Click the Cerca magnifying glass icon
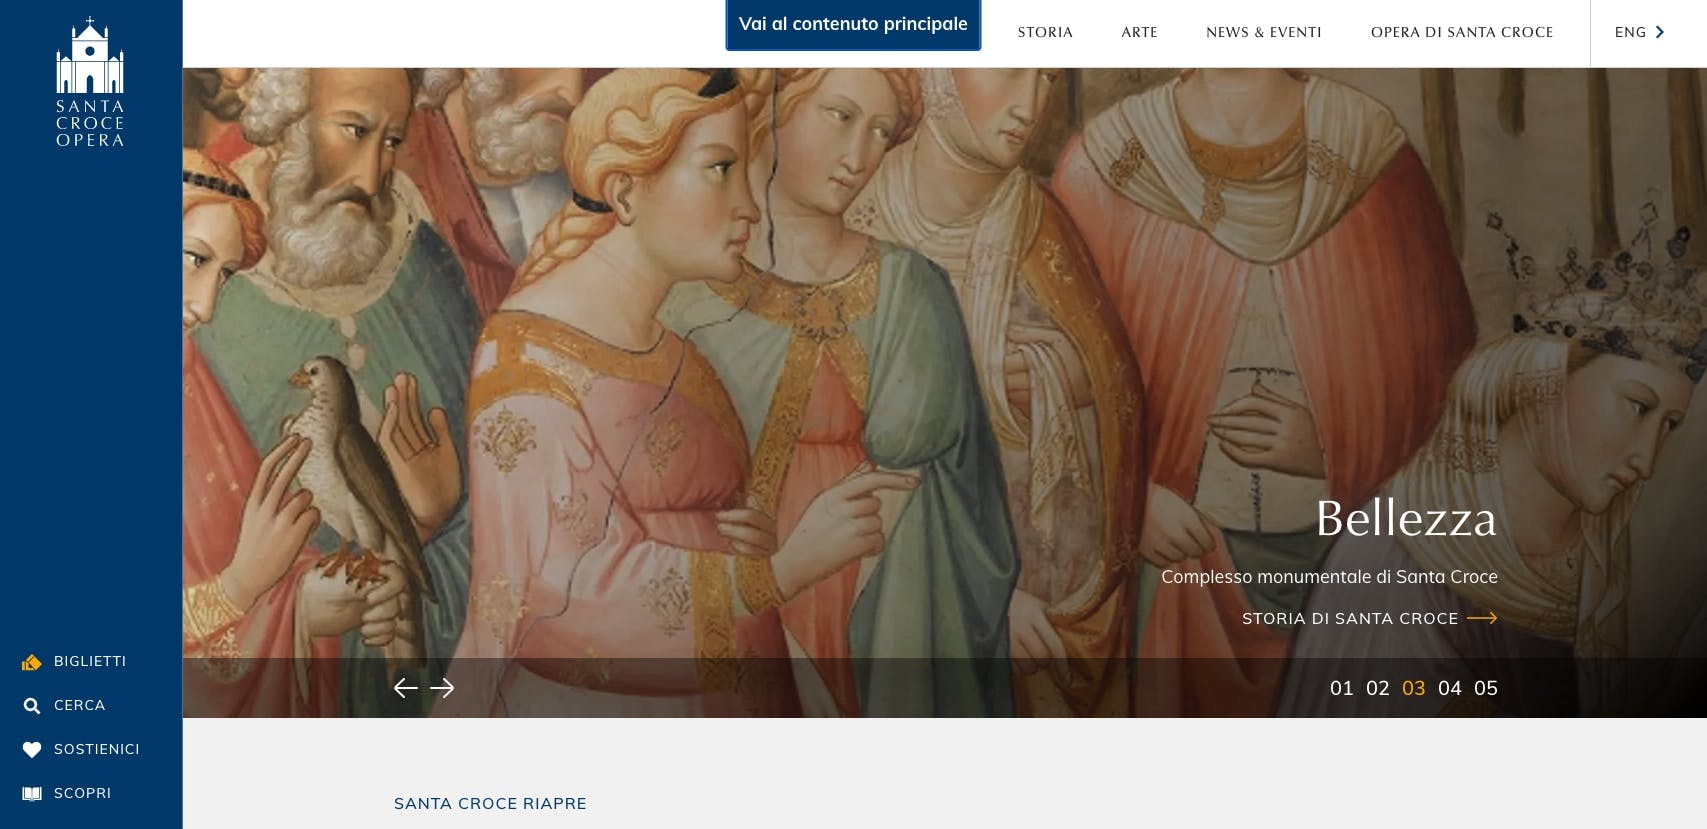 coord(32,706)
